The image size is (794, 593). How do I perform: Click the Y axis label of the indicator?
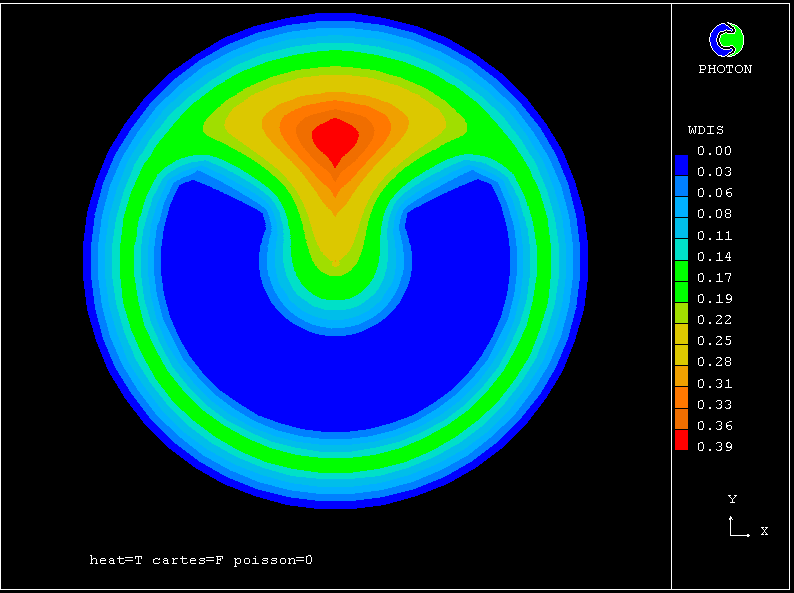[x=732, y=499]
